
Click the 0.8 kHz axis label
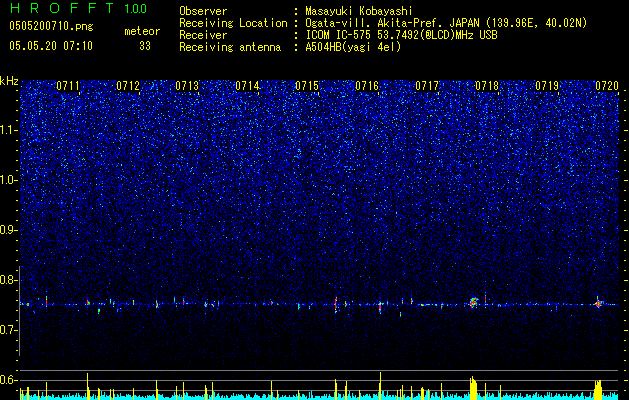(x=8, y=280)
